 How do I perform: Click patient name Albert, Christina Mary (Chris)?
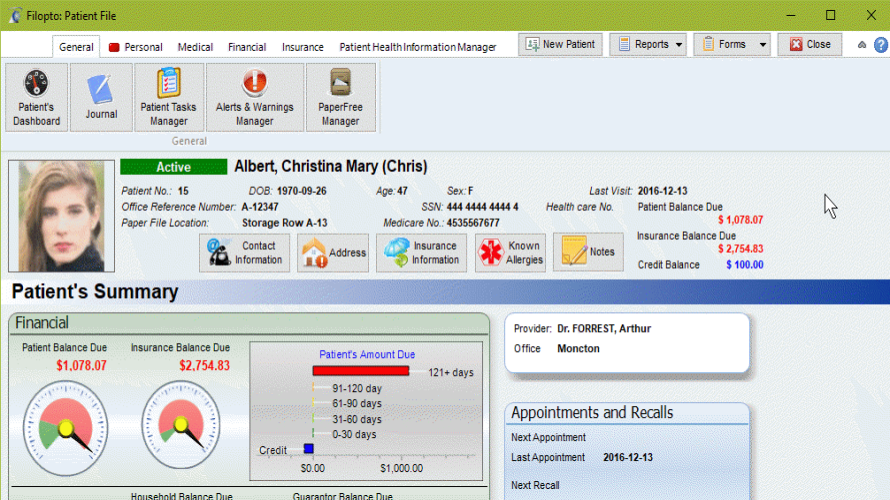click(x=331, y=166)
